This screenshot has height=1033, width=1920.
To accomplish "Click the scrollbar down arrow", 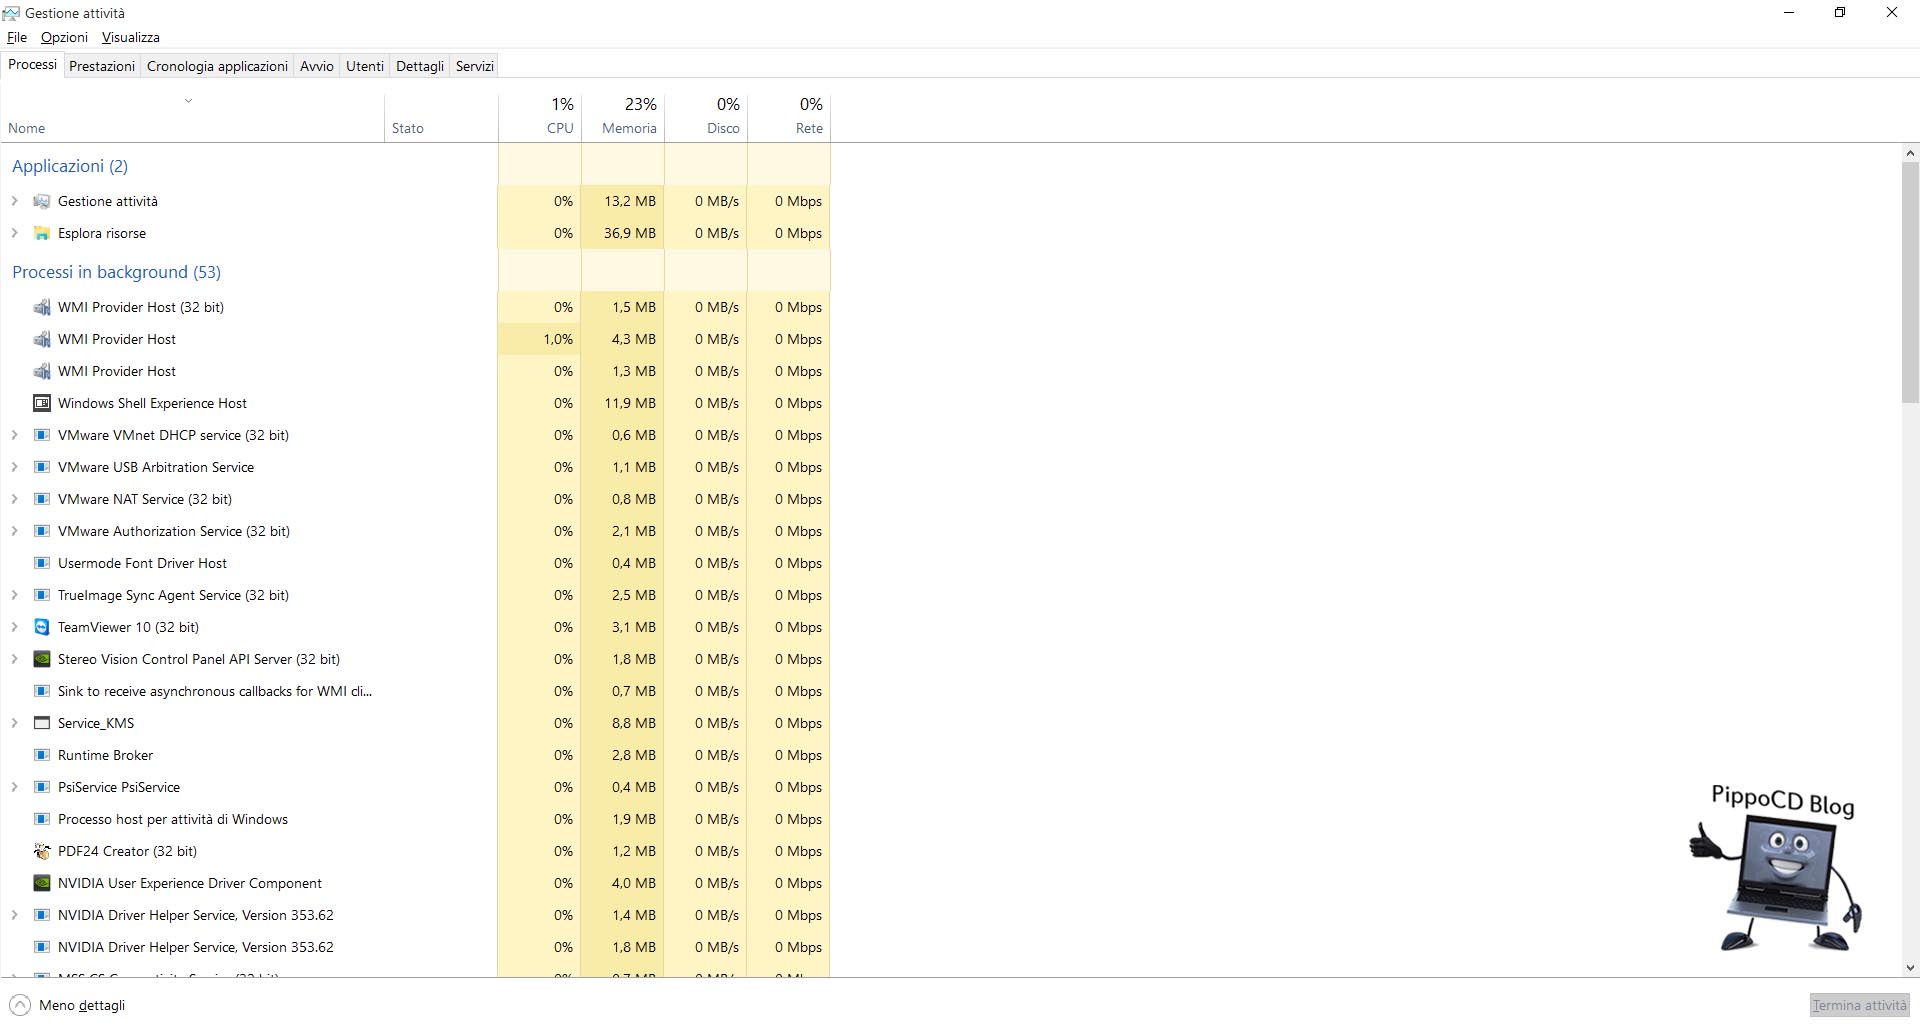I will click(1911, 968).
